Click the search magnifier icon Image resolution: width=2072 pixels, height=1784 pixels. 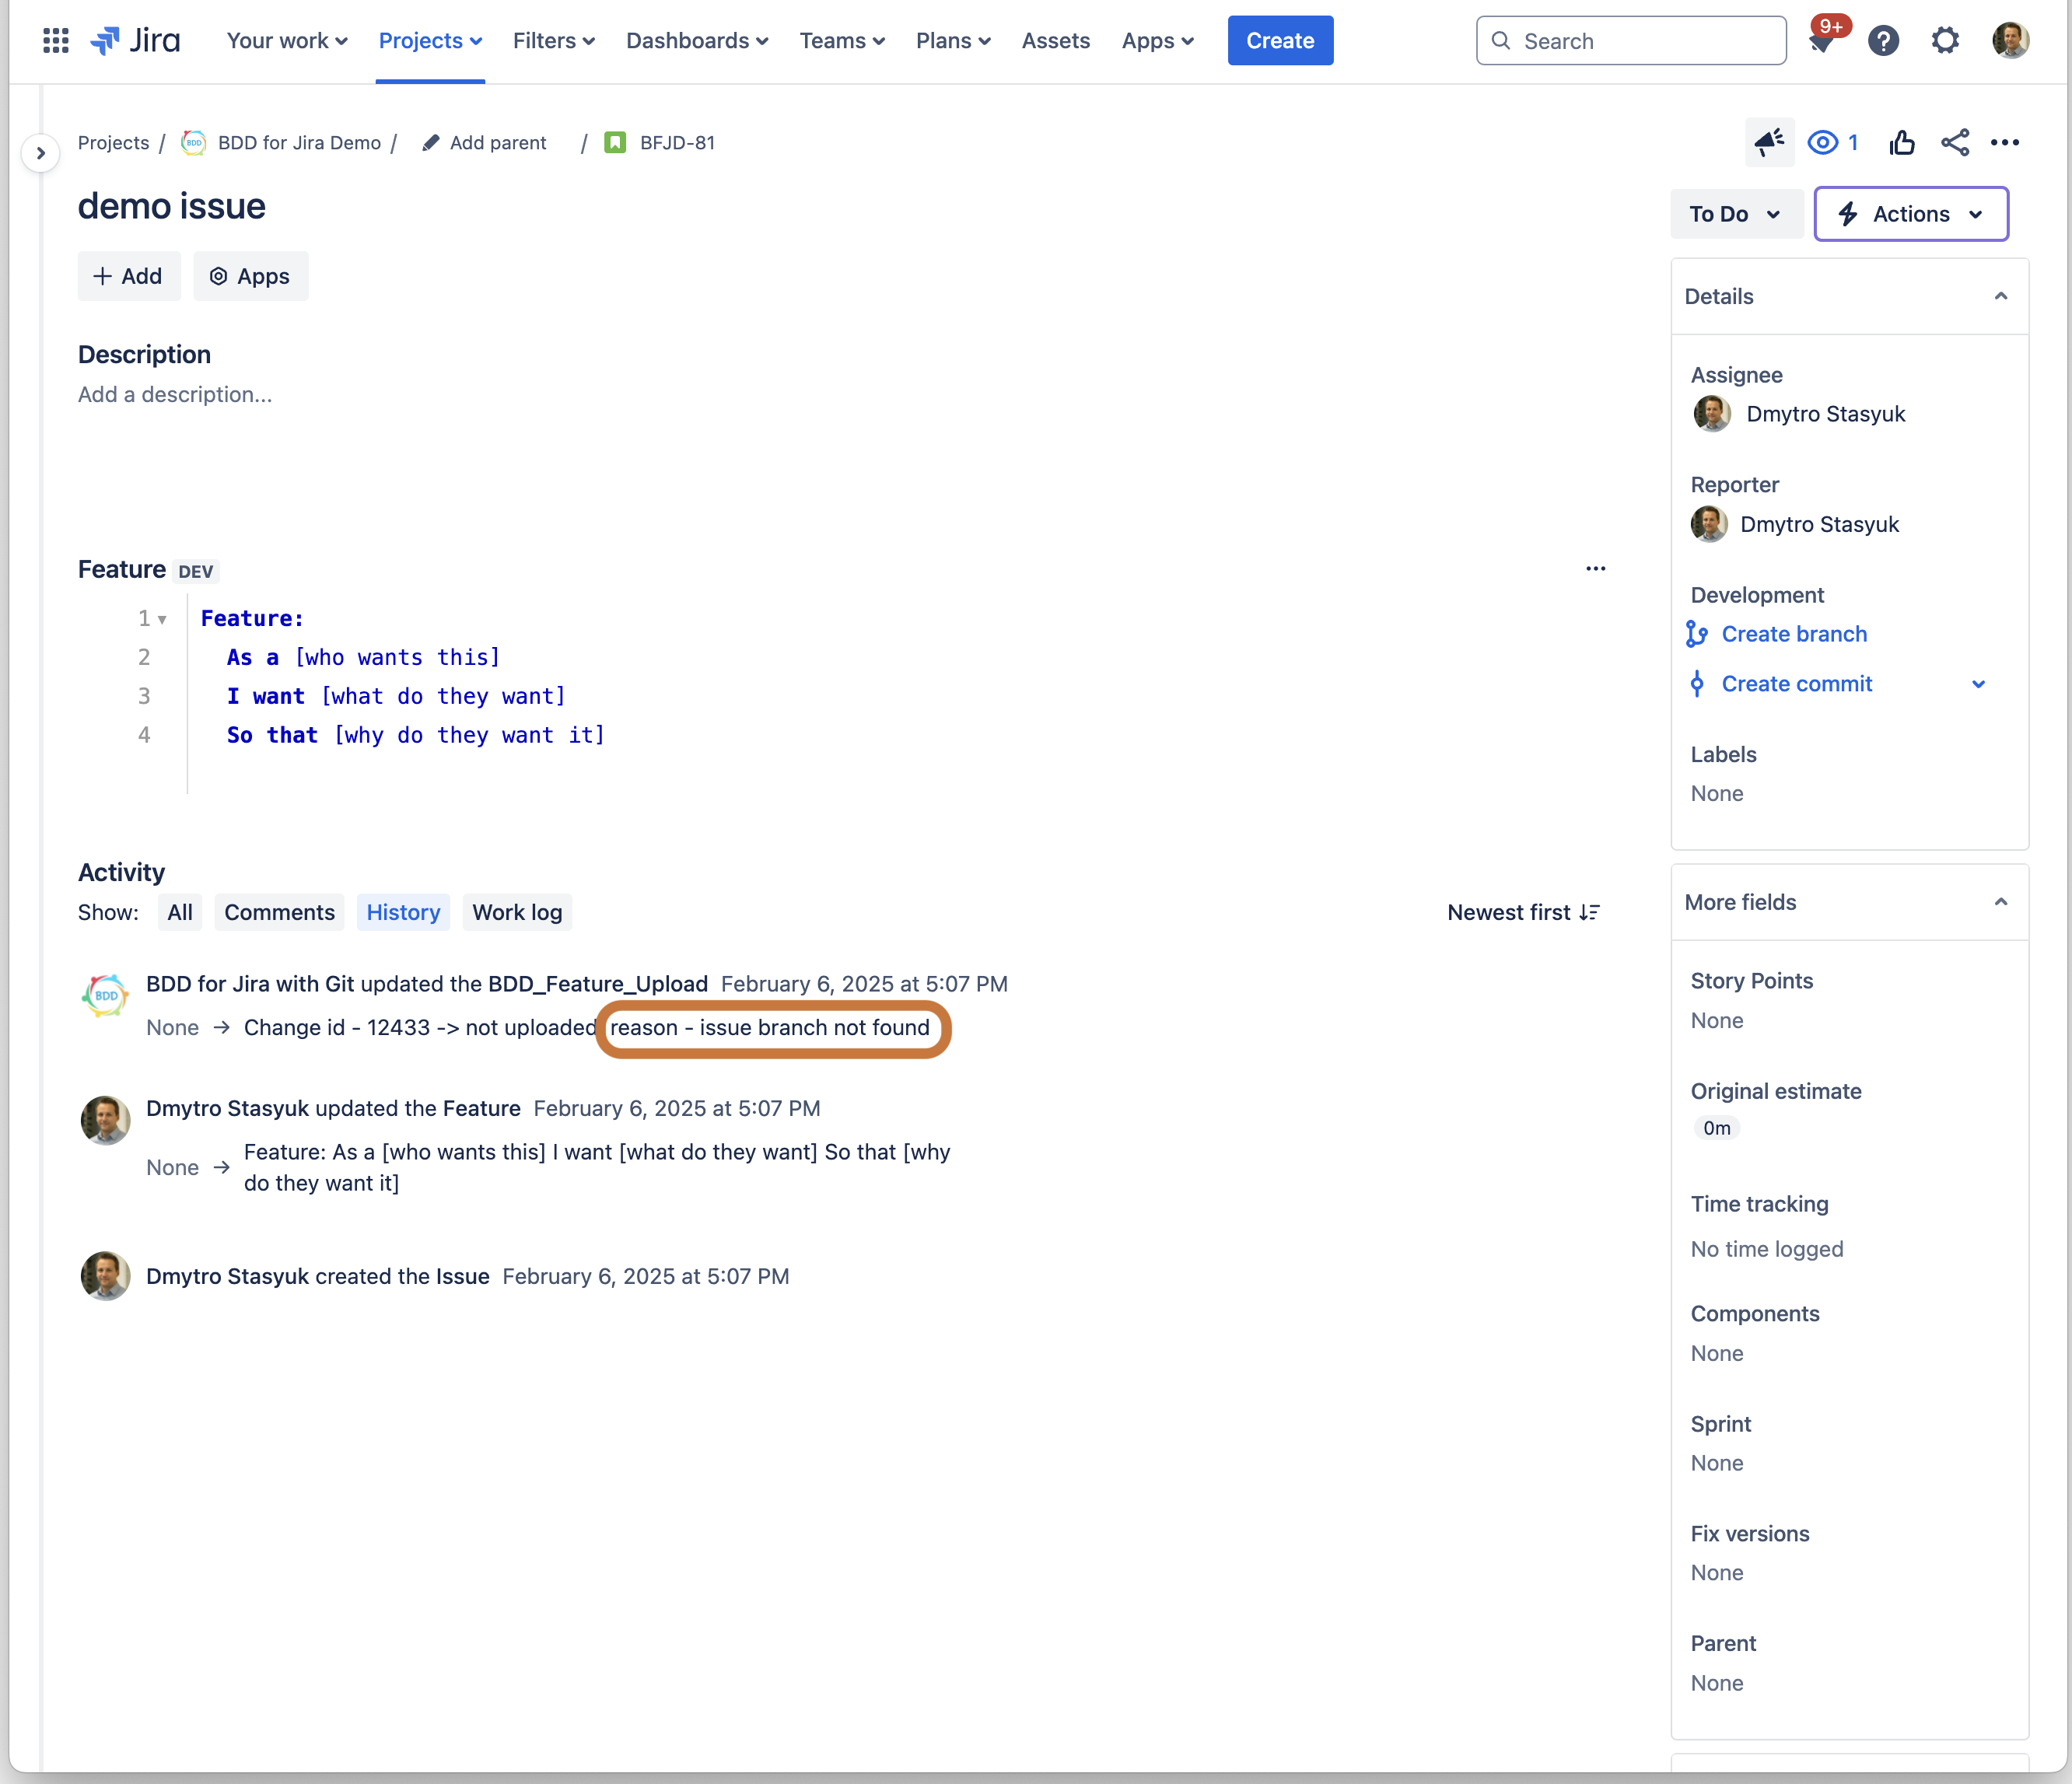pyautogui.click(x=1501, y=41)
